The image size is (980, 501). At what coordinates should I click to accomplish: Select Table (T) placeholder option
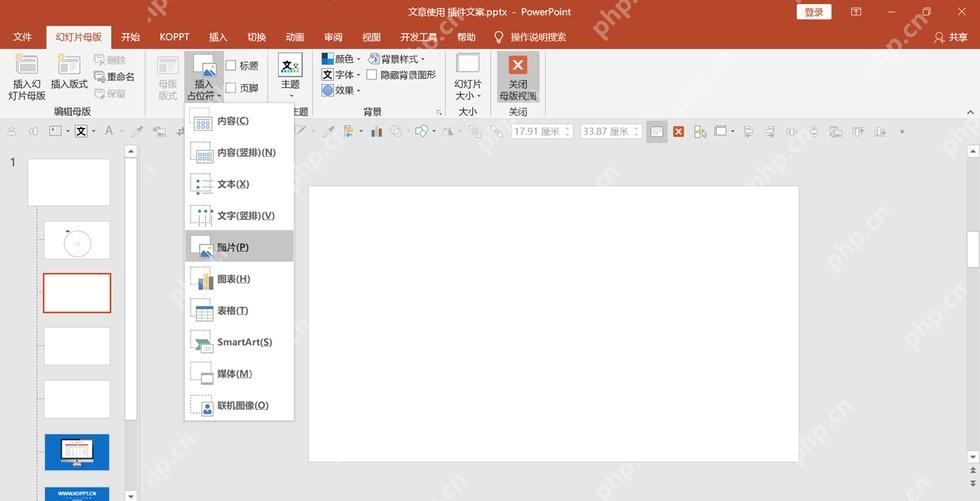[239, 310]
